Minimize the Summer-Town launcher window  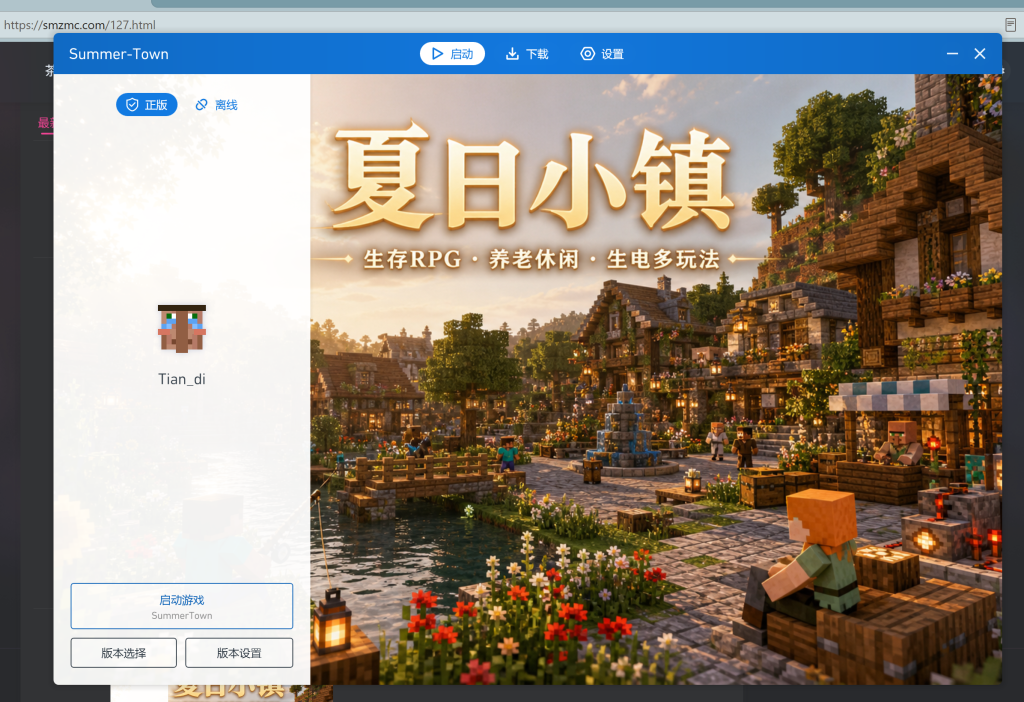952,54
